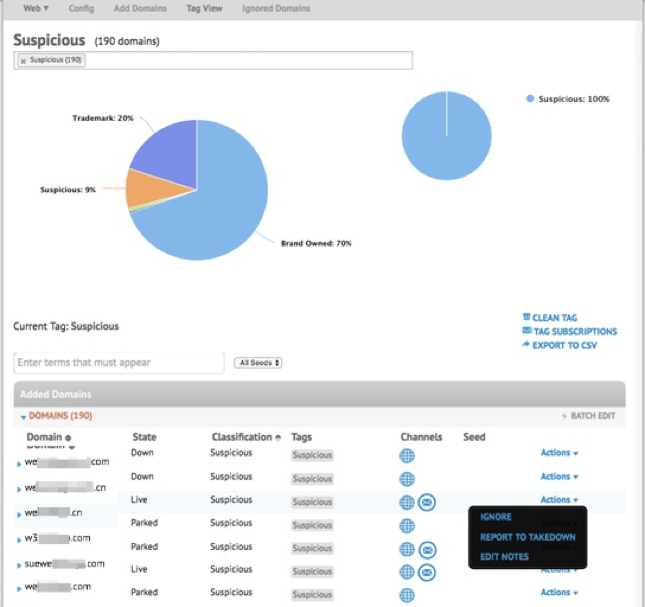Screen dimensions: 645x607
Task: Click the 'Current Tag: Suspicious' label
Action: pyautogui.click(x=66, y=327)
